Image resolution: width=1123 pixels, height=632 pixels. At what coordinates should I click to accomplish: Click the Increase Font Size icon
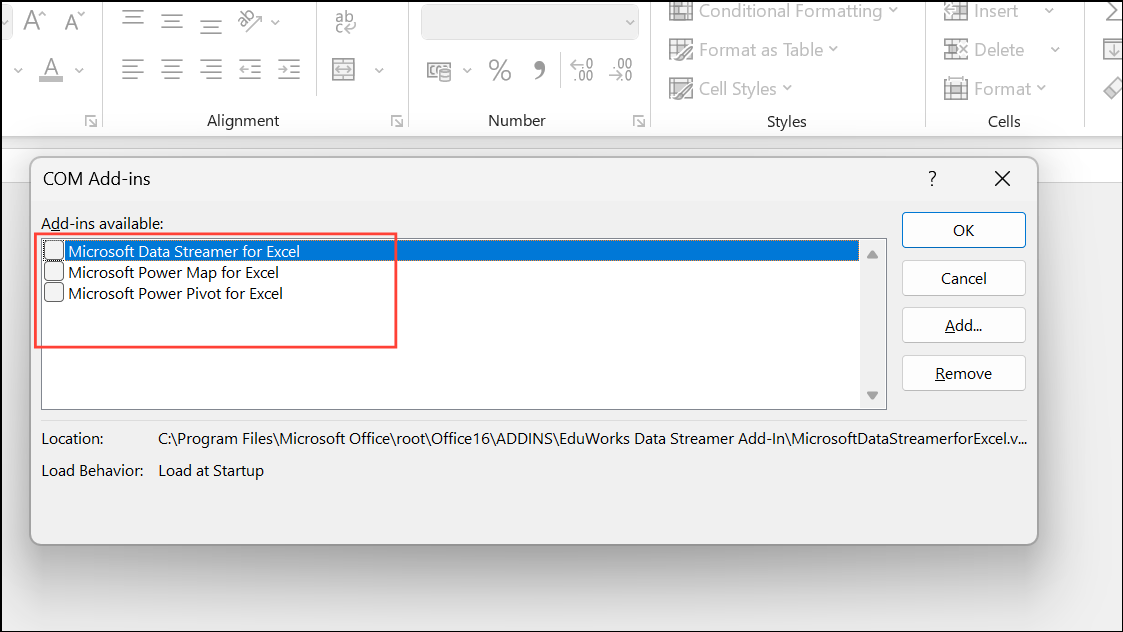point(34,21)
